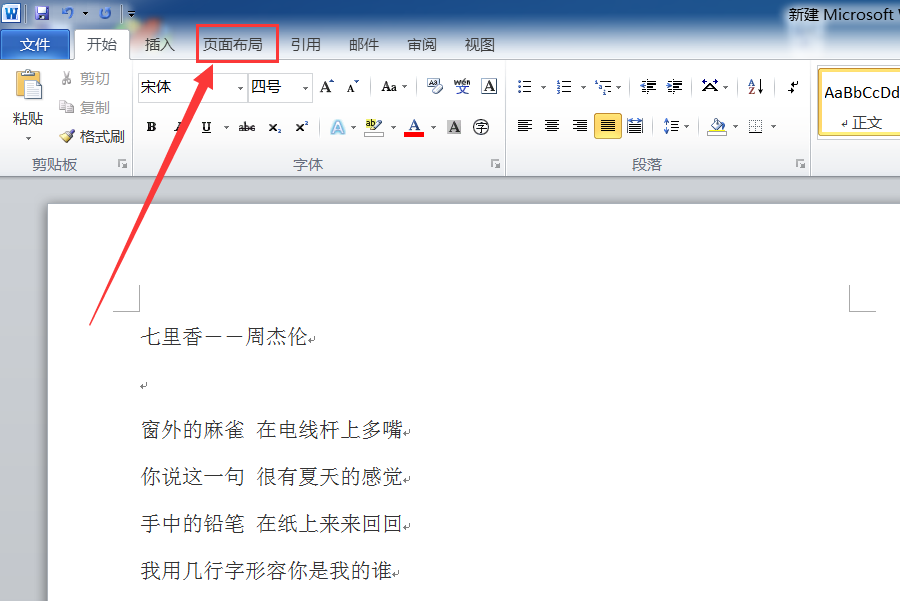Open the 段落 dialog launcher
Viewport: 900px width, 601px height.
tap(800, 164)
